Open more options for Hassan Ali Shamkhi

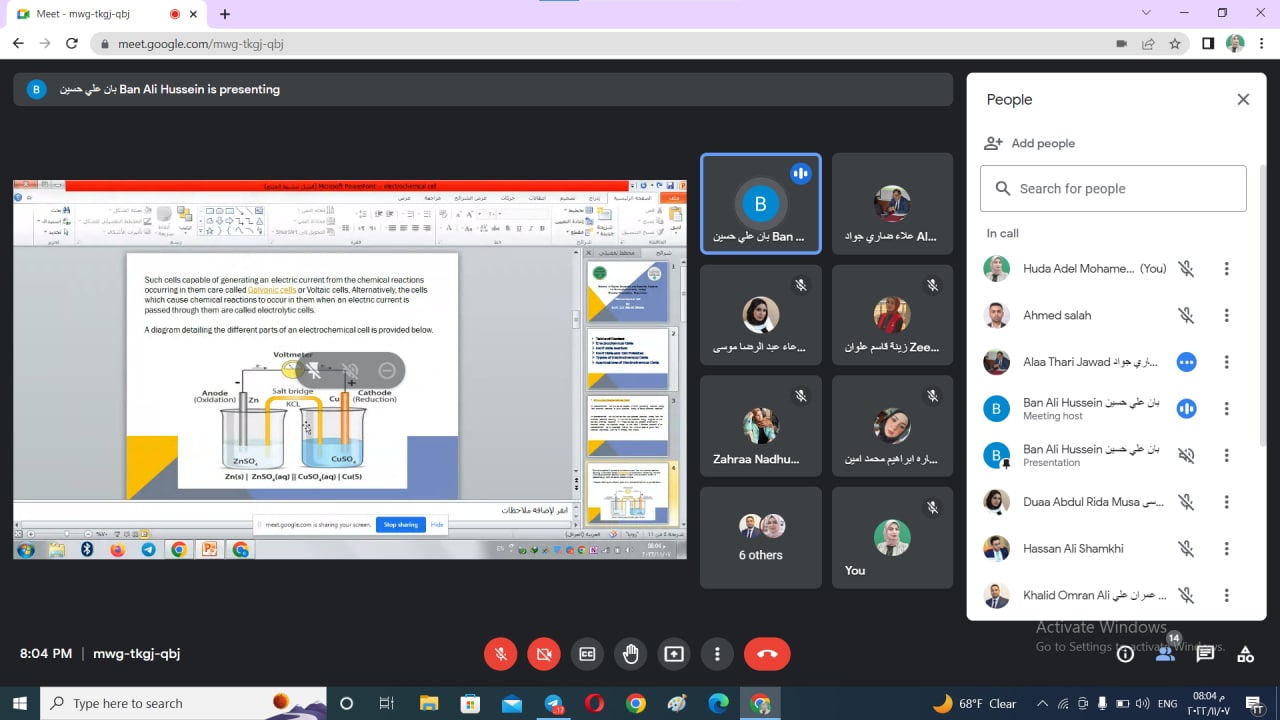(1226, 548)
